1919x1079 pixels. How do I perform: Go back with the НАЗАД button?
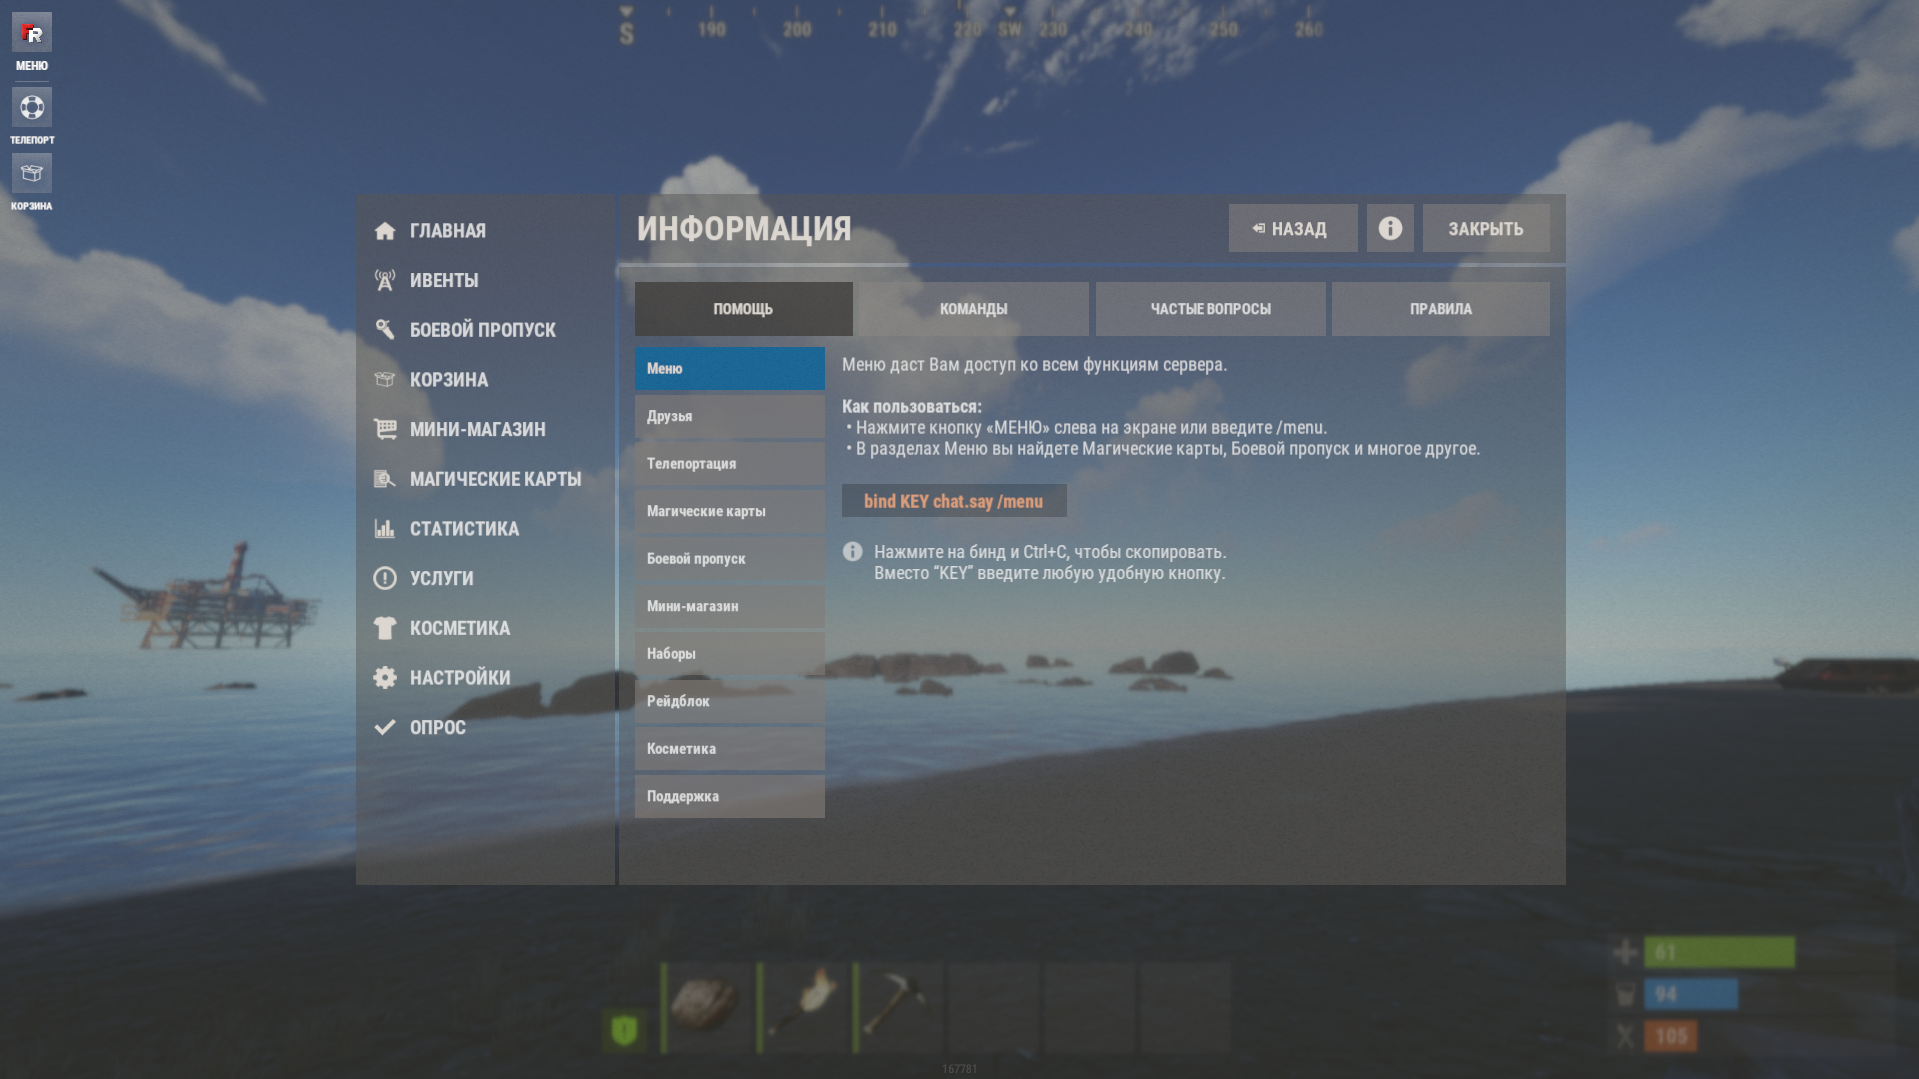[x=1292, y=228]
